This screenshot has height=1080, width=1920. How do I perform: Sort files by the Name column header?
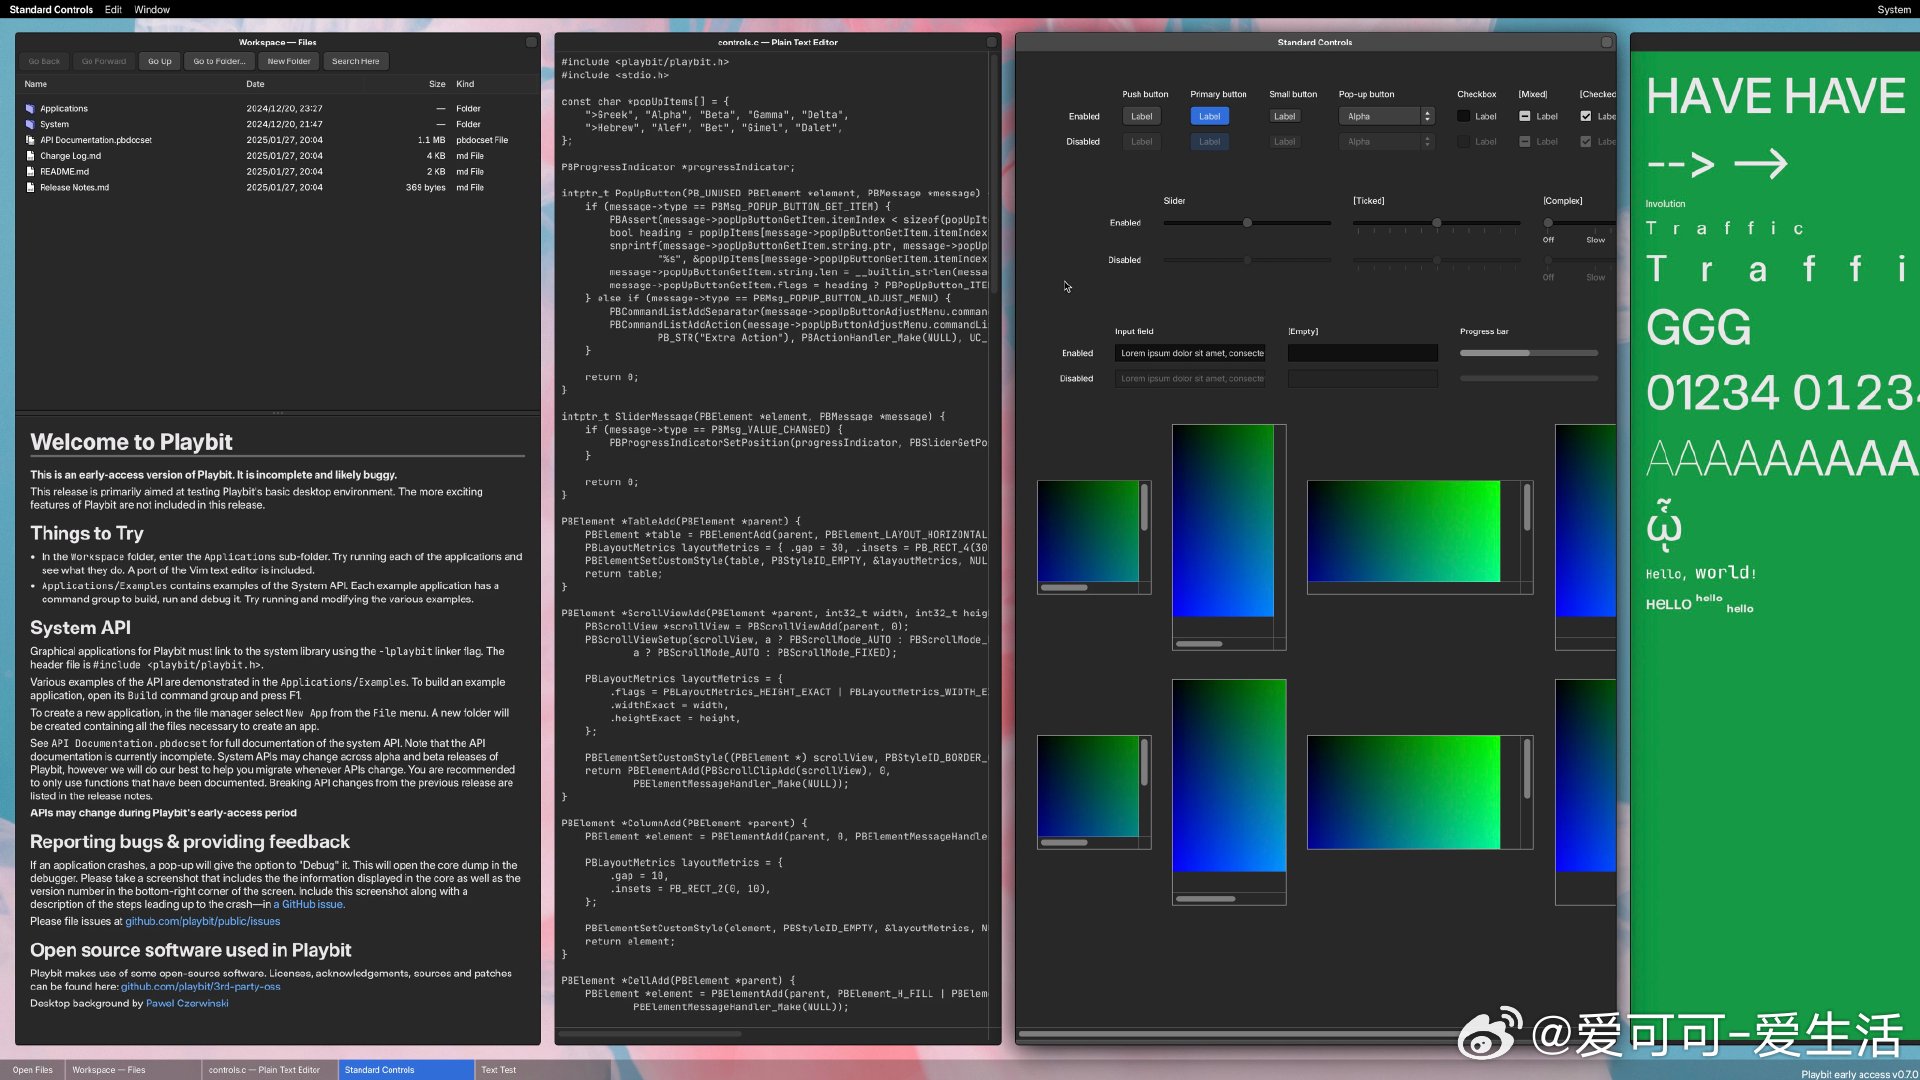point(36,84)
